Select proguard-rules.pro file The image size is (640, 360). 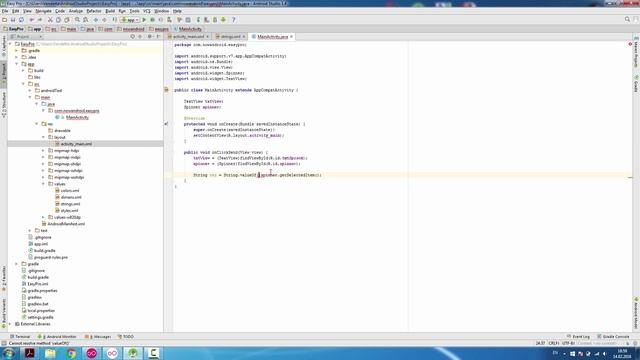(51, 258)
